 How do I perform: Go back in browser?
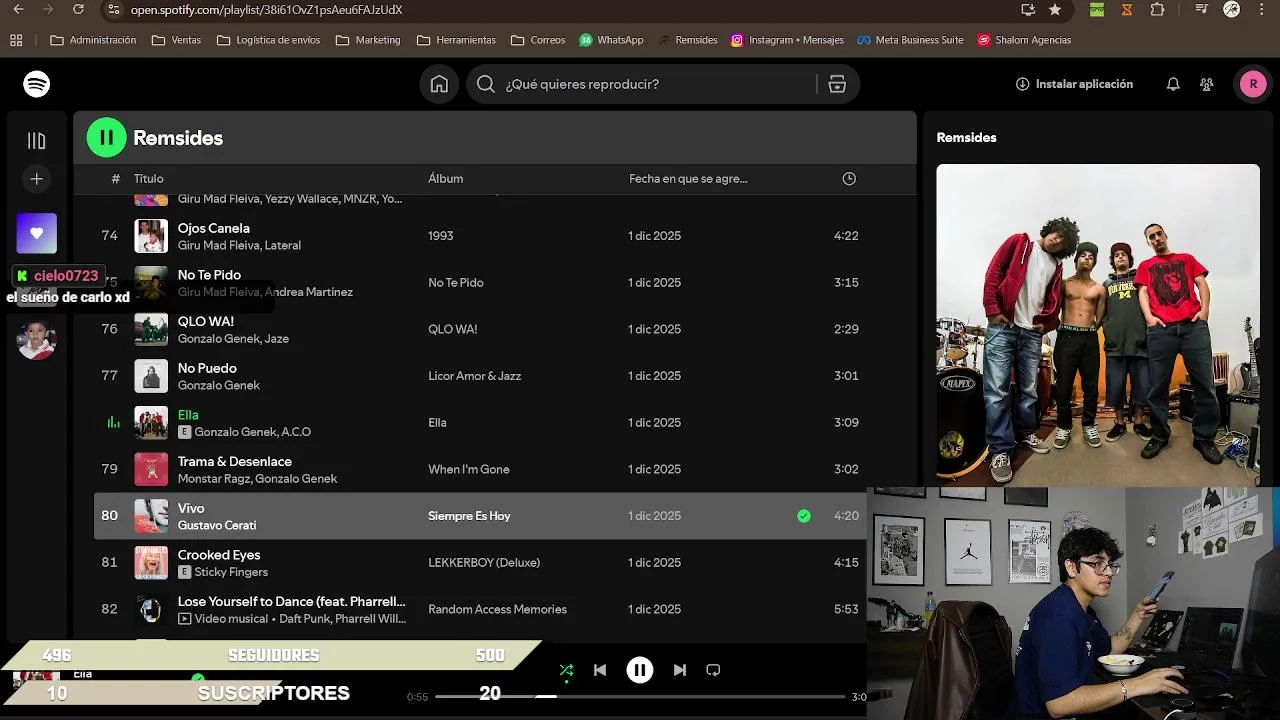(18, 9)
